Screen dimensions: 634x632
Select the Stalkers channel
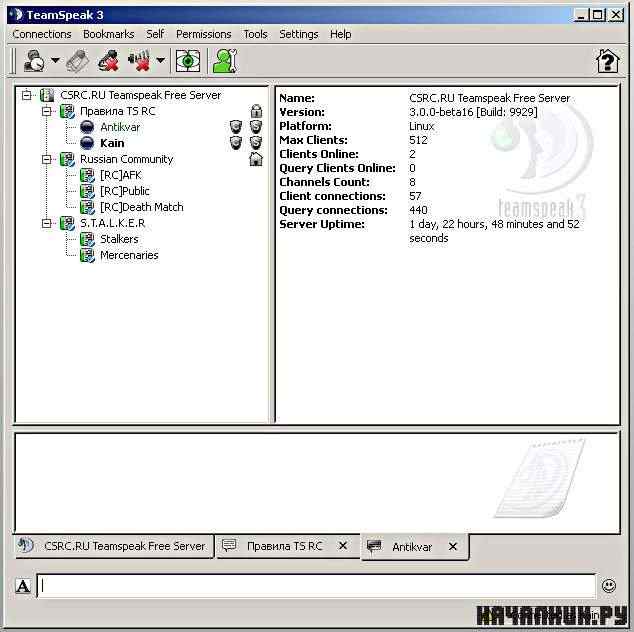pyautogui.click(x=119, y=239)
